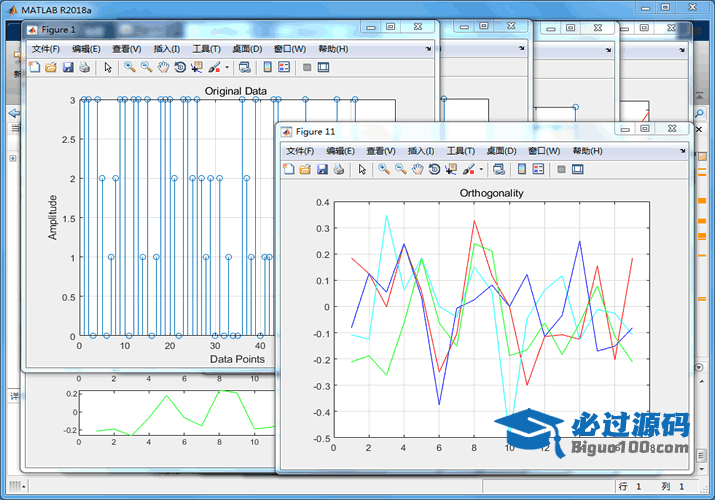Select Data Cursor tool in Figure 11 toolbar

[x=451, y=170]
